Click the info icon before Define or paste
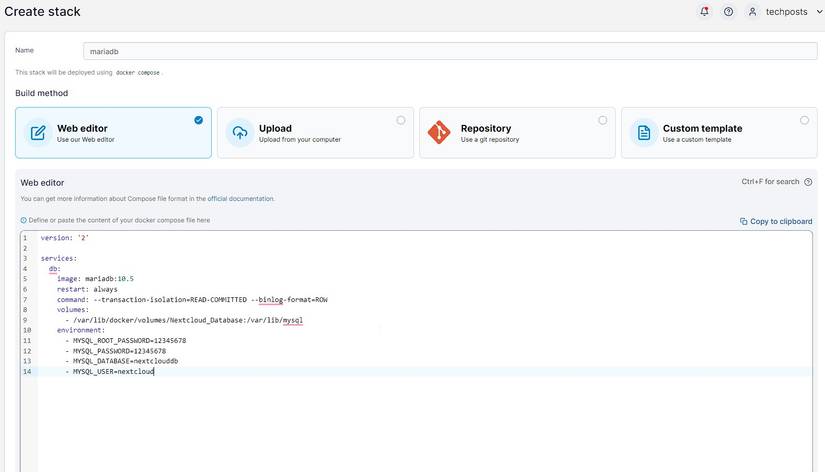Image resolution: width=825 pixels, height=472 pixels. [x=23, y=220]
